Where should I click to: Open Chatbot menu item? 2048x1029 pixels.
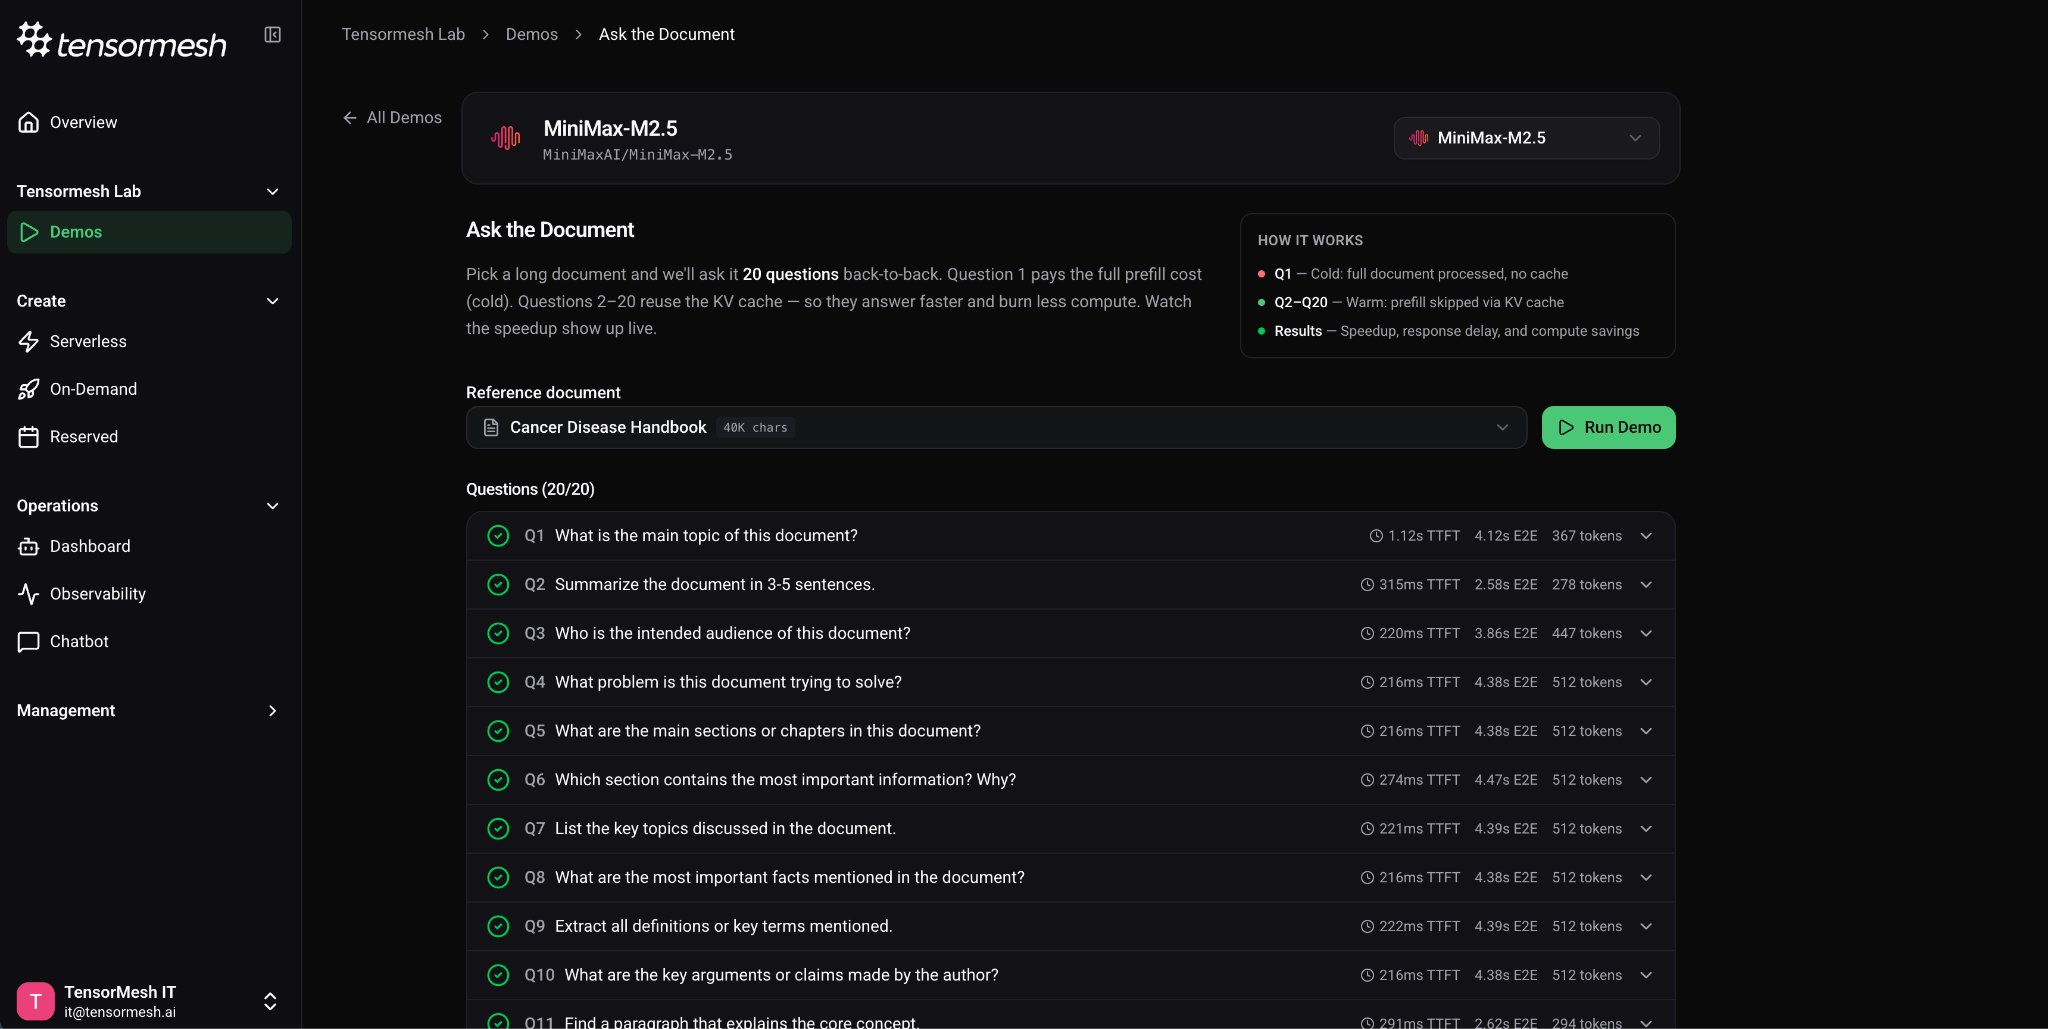coord(79,642)
